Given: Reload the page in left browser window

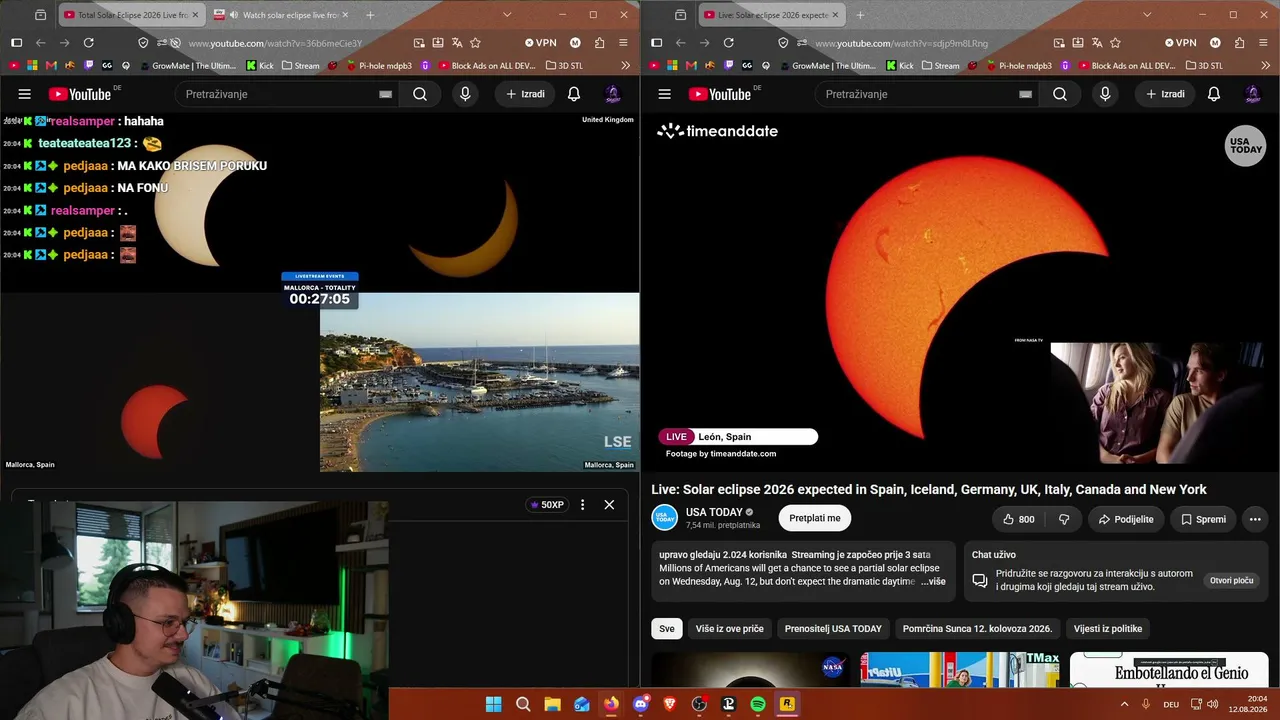Looking at the screenshot, I should [x=88, y=43].
